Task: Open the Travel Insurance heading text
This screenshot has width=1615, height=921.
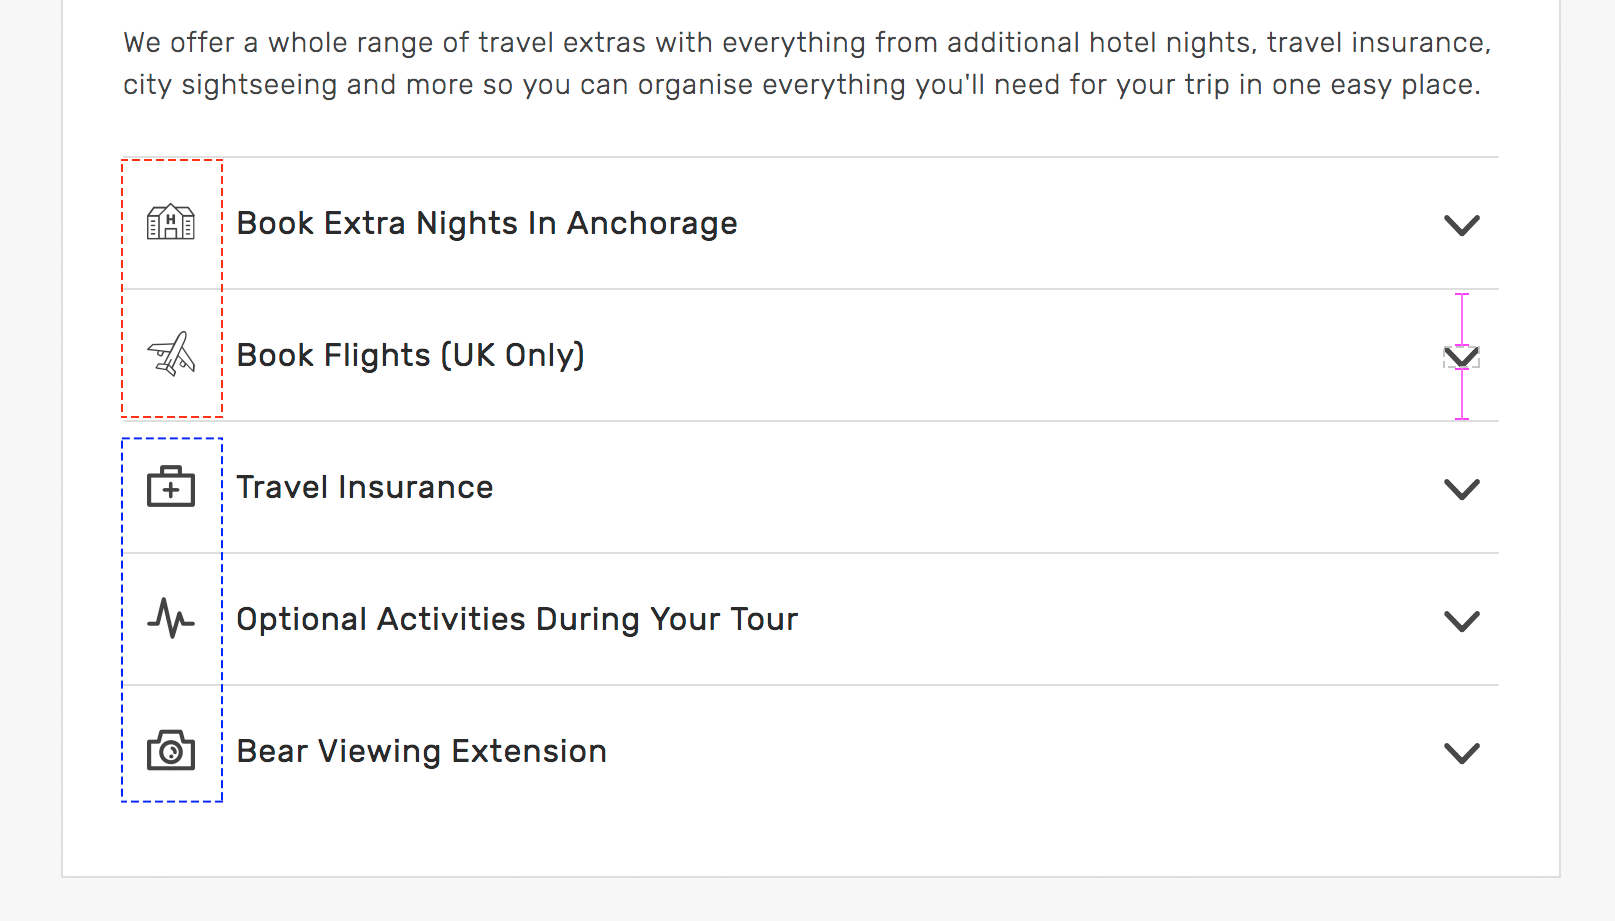Action: pyautogui.click(x=365, y=487)
